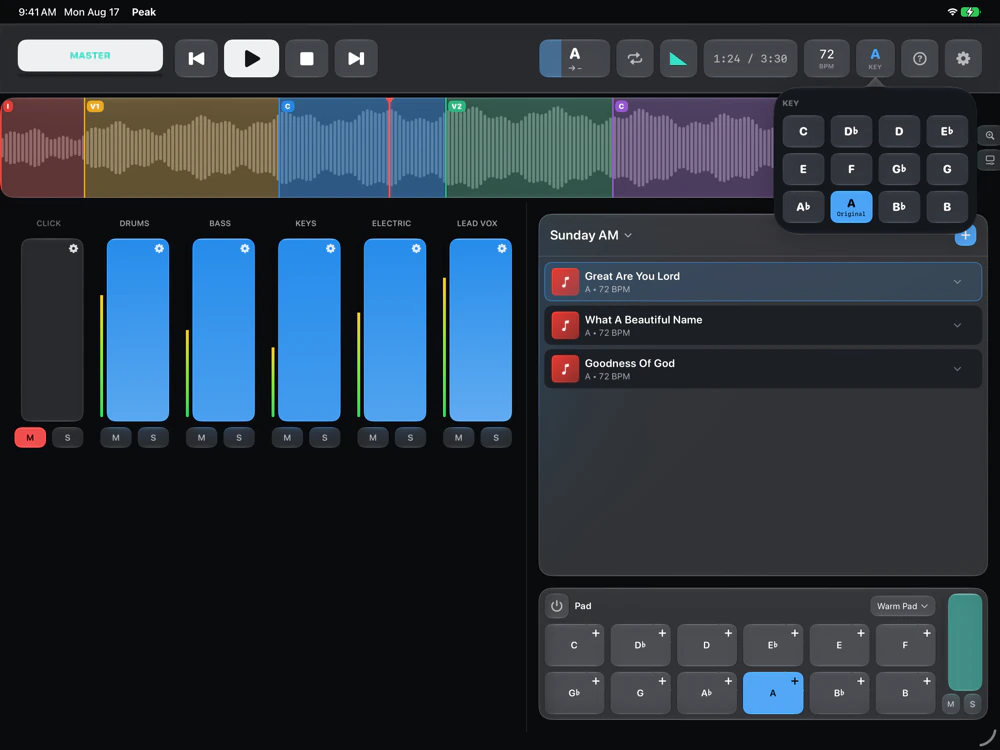
Task: Click music note icon of Great Are You Lord
Action: (x=565, y=282)
